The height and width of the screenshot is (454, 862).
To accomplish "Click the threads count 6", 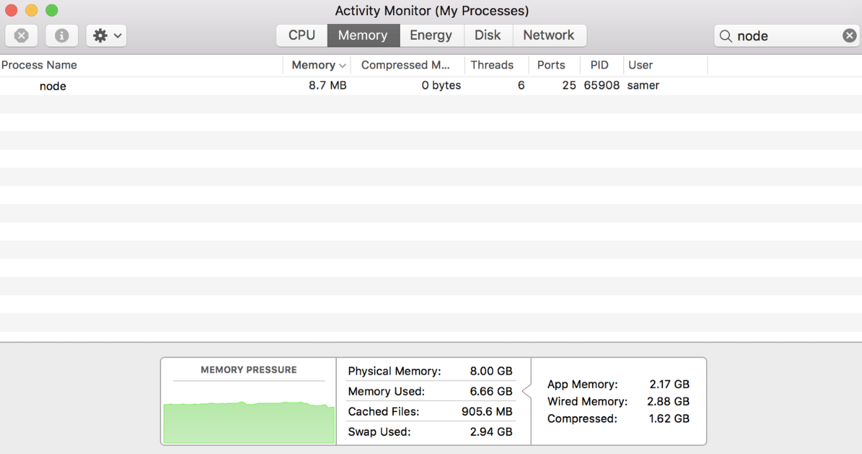I will [x=521, y=86].
